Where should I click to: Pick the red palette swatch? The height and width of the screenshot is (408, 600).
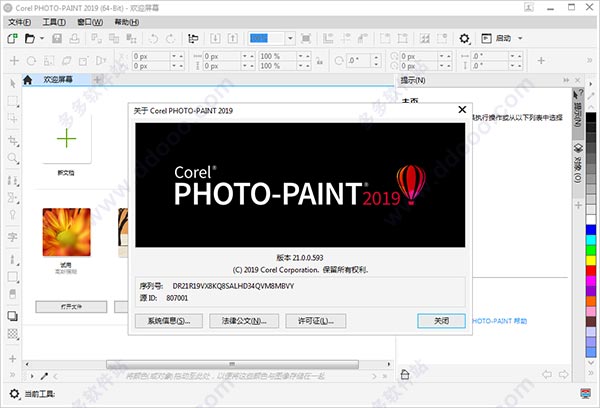tap(591, 271)
